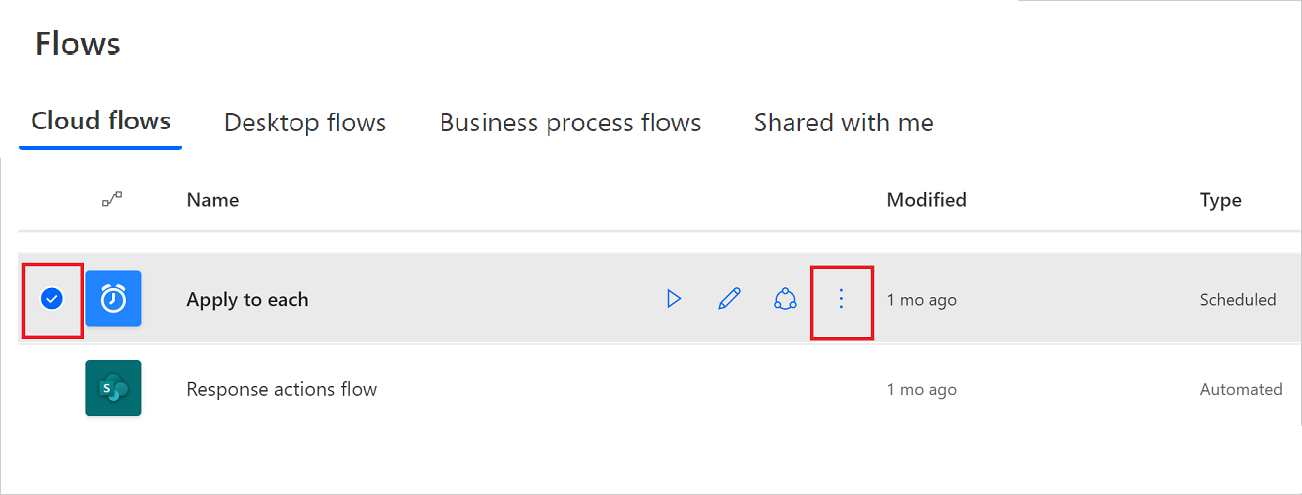Click the Scheduled type label
Viewport: 1302px width, 495px height.
pyautogui.click(x=1238, y=299)
